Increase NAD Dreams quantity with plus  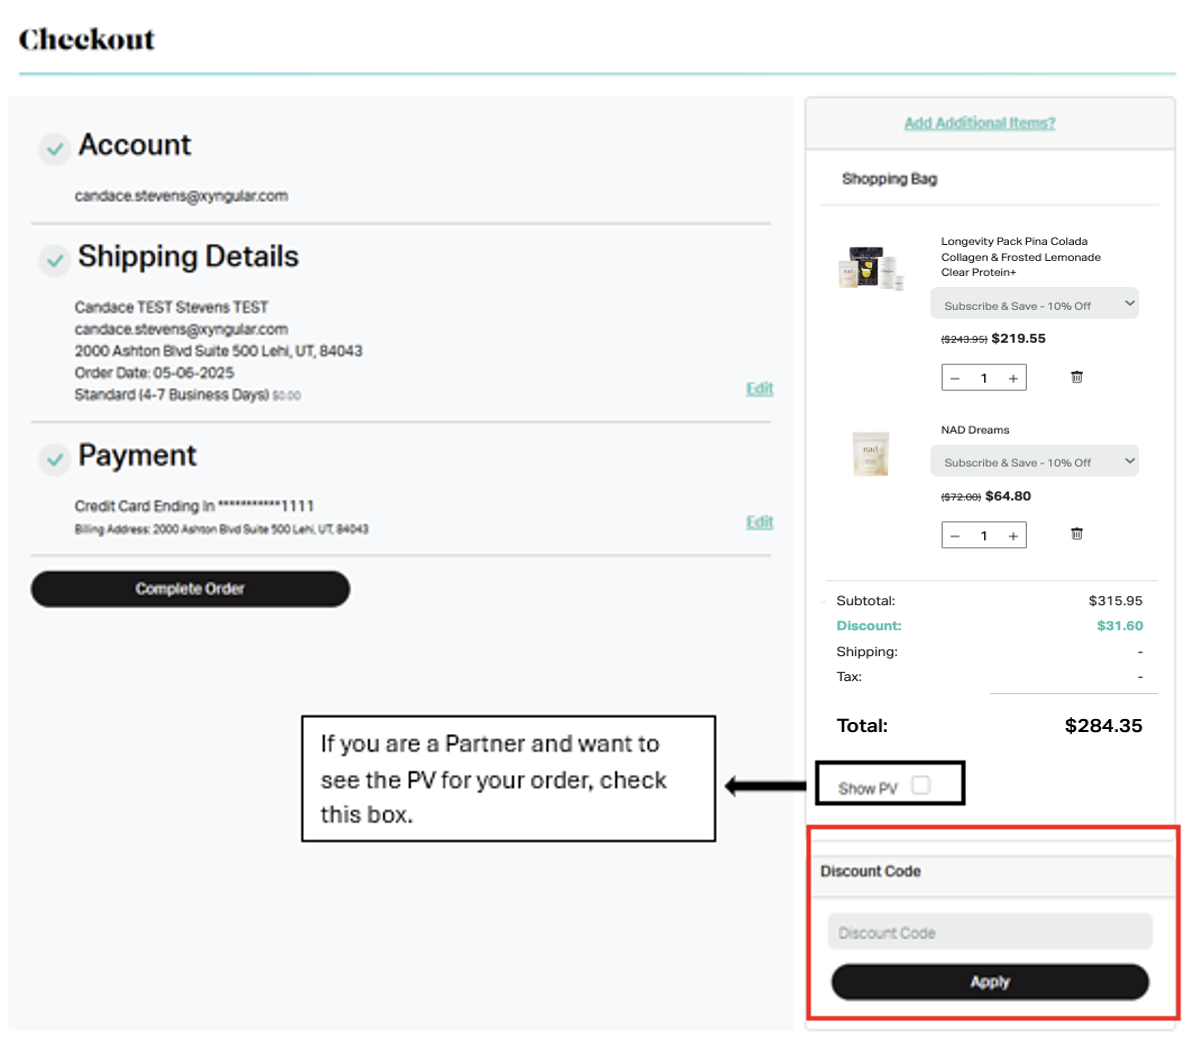click(x=1013, y=536)
